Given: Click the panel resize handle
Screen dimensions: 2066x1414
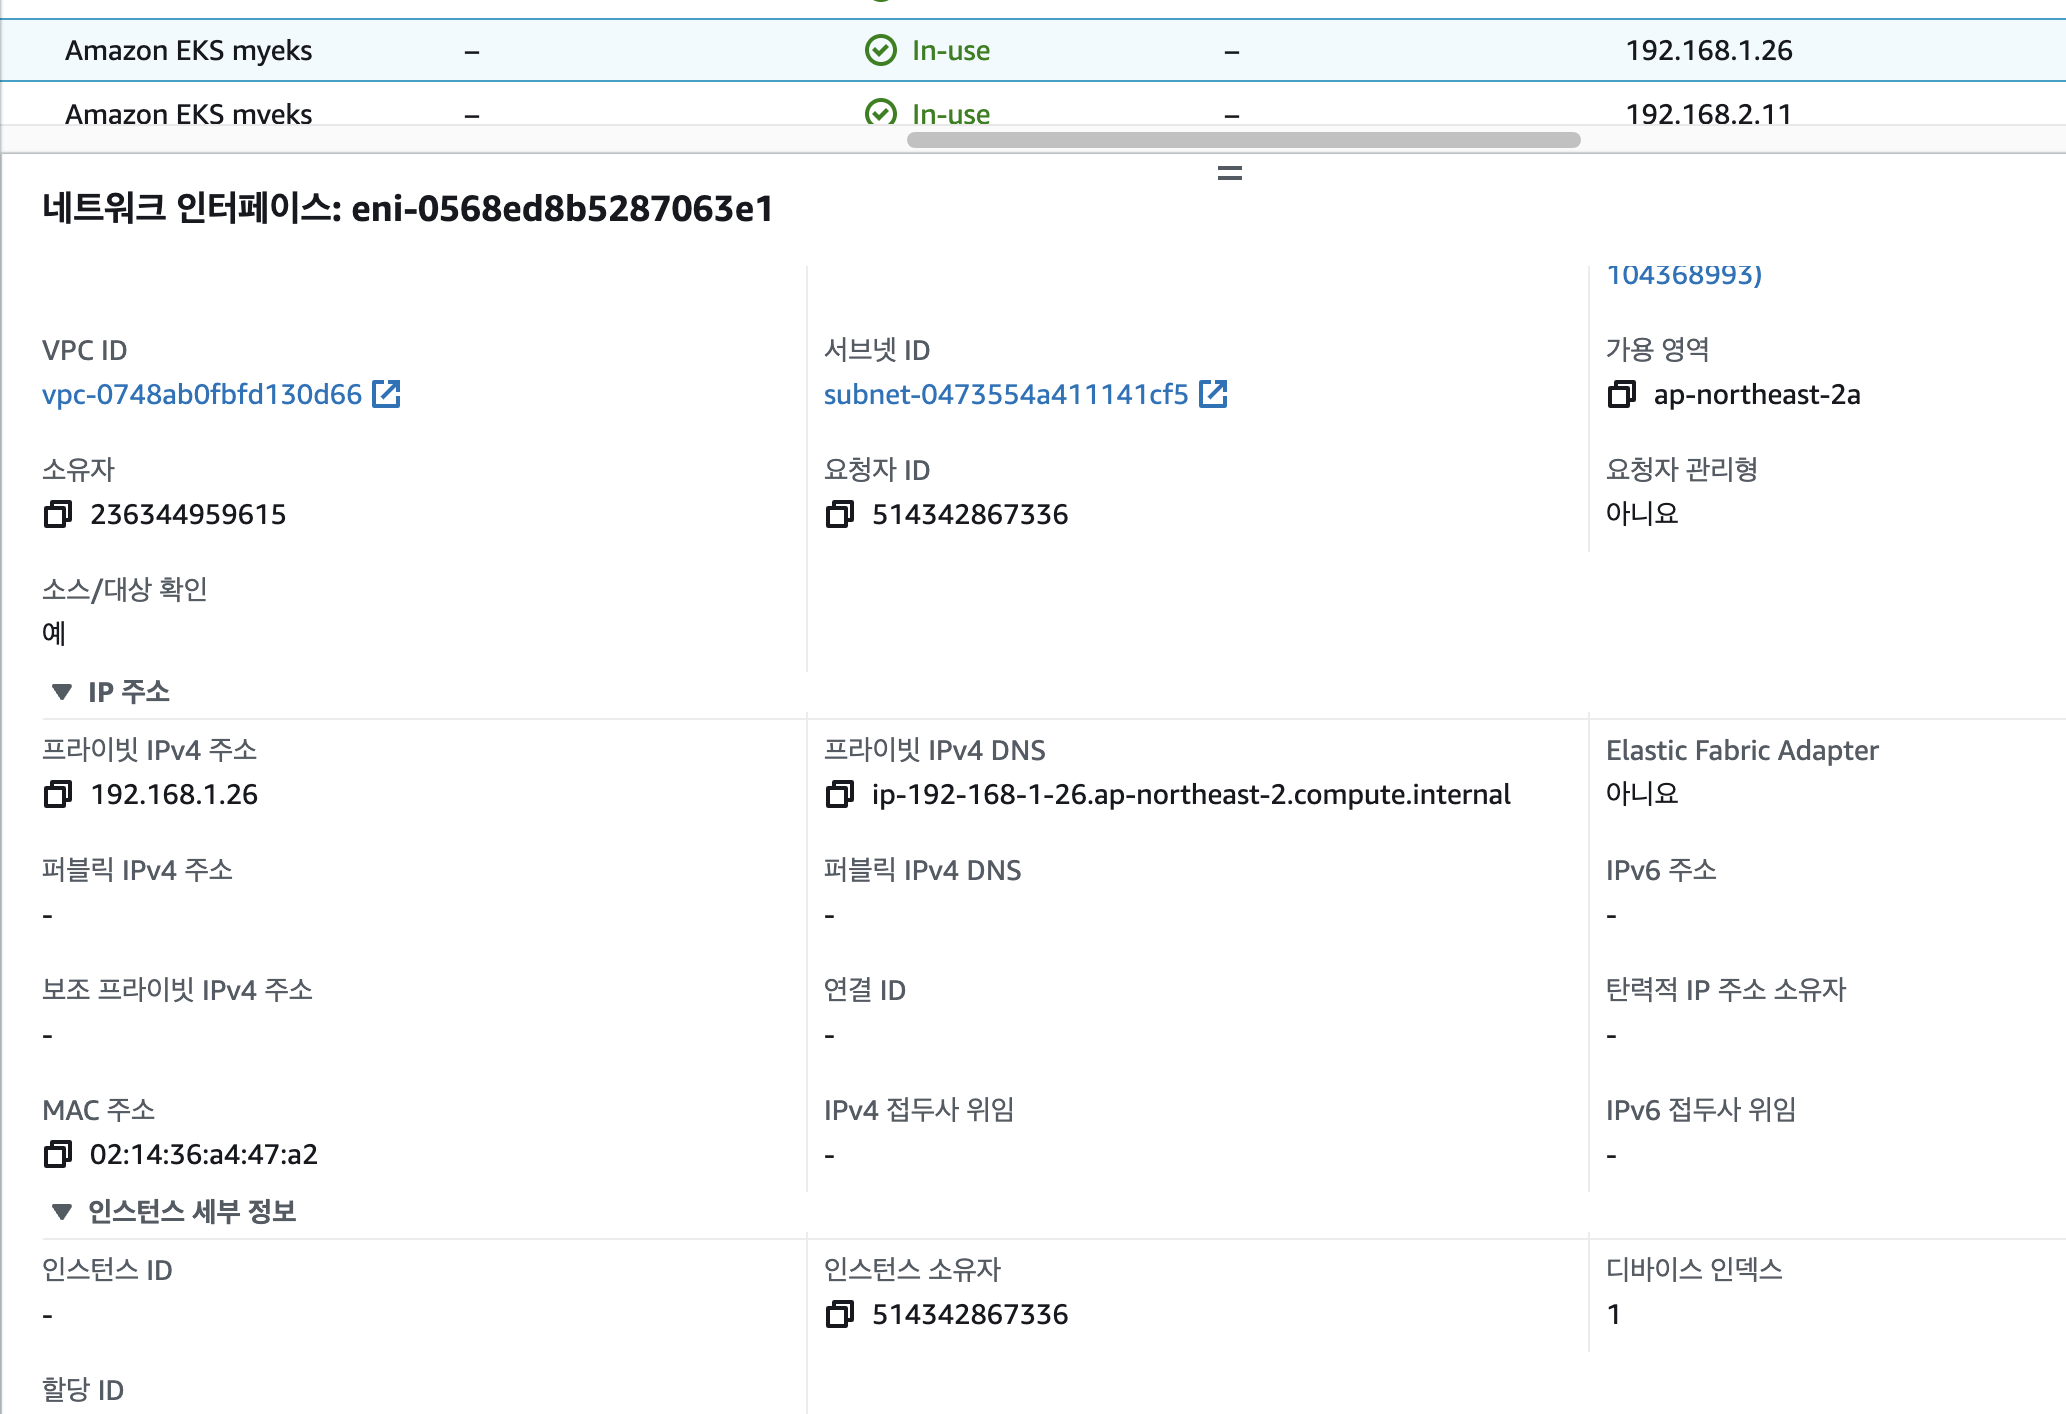Looking at the screenshot, I should click(1230, 173).
